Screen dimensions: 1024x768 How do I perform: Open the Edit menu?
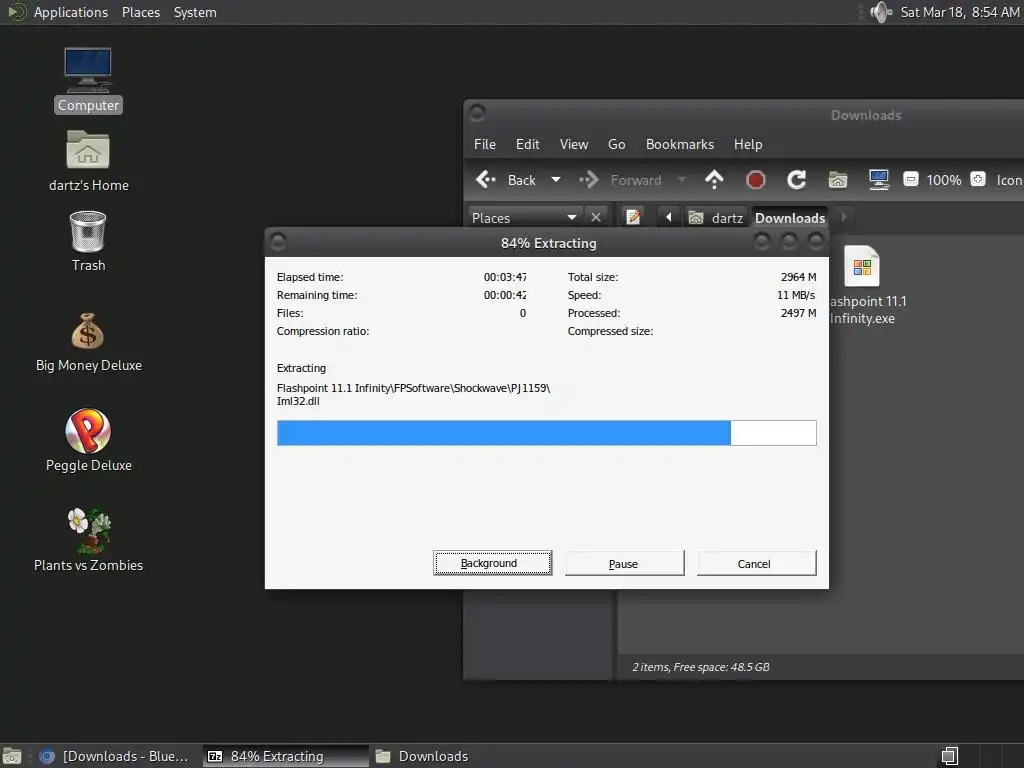[528, 144]
